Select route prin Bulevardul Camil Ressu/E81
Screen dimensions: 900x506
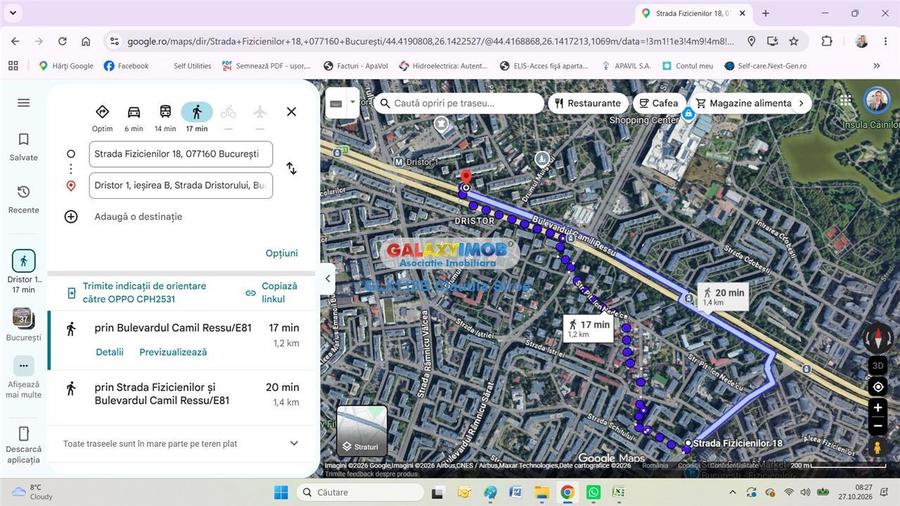pos(183,340)
